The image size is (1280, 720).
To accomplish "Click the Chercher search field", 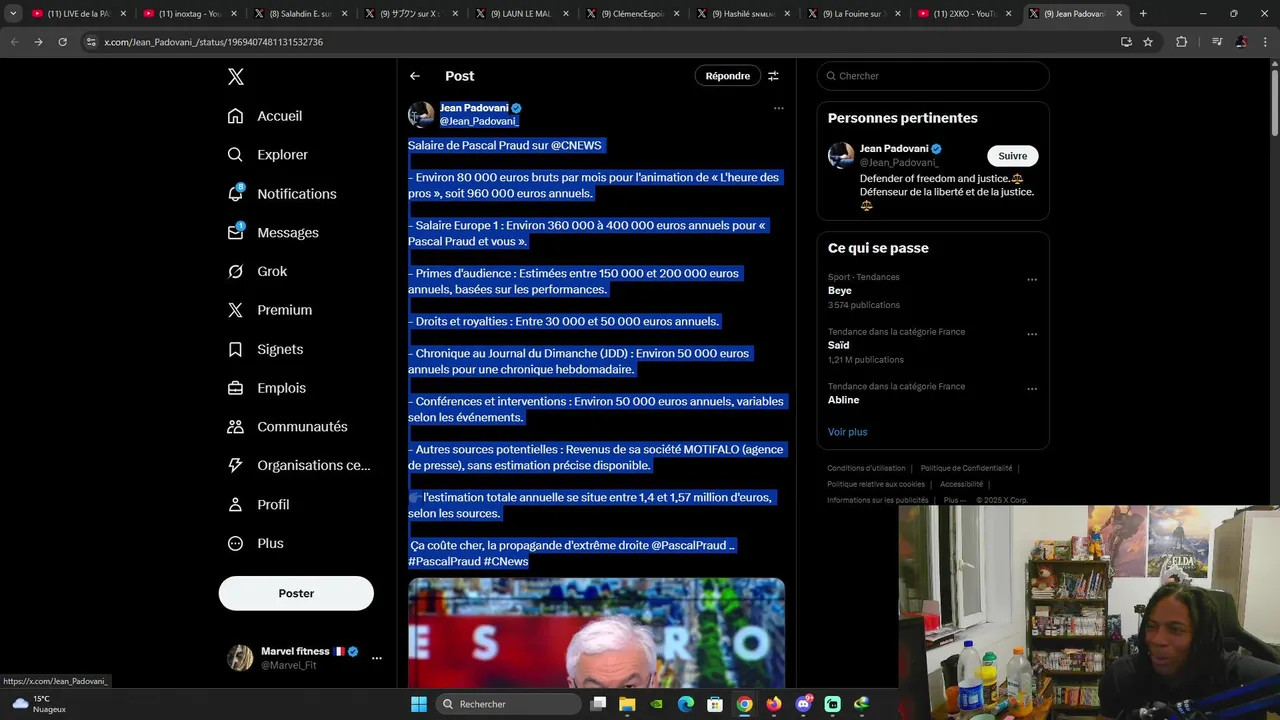I will (933, 76).
